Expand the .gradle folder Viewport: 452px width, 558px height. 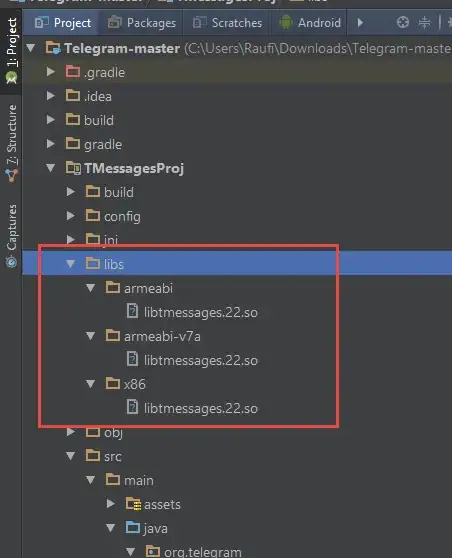[x=51, y=72]
